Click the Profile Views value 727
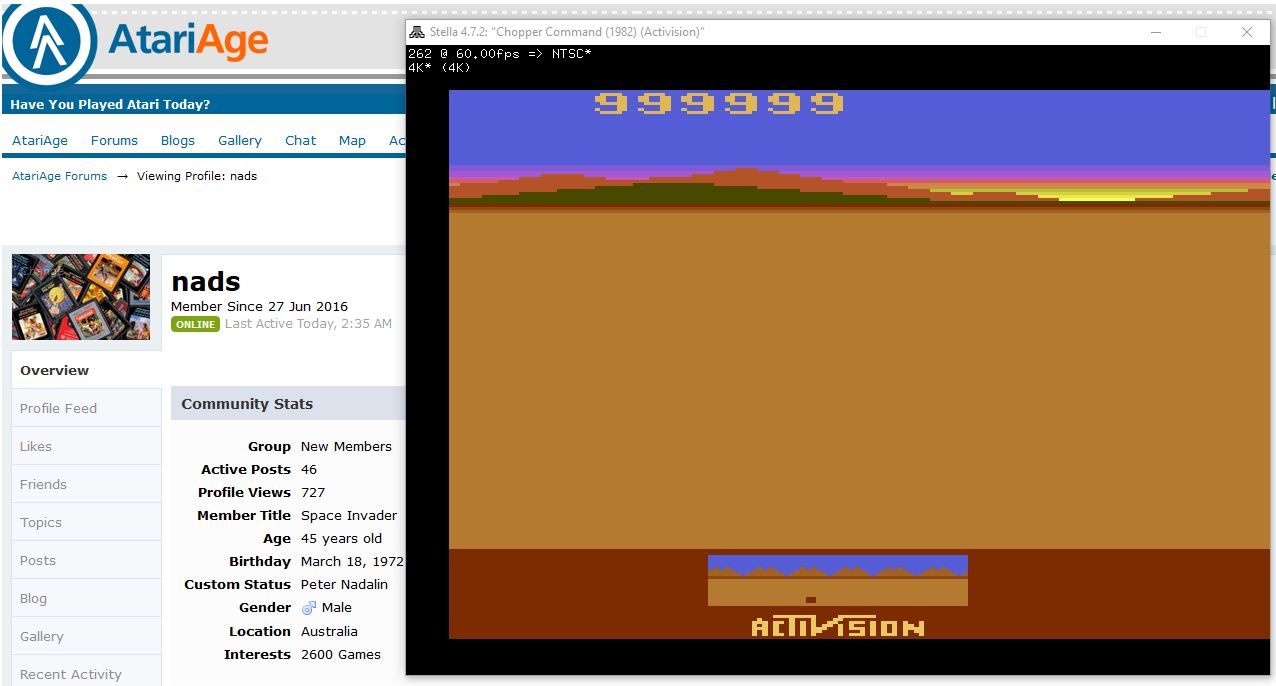 tap(313, 493)
